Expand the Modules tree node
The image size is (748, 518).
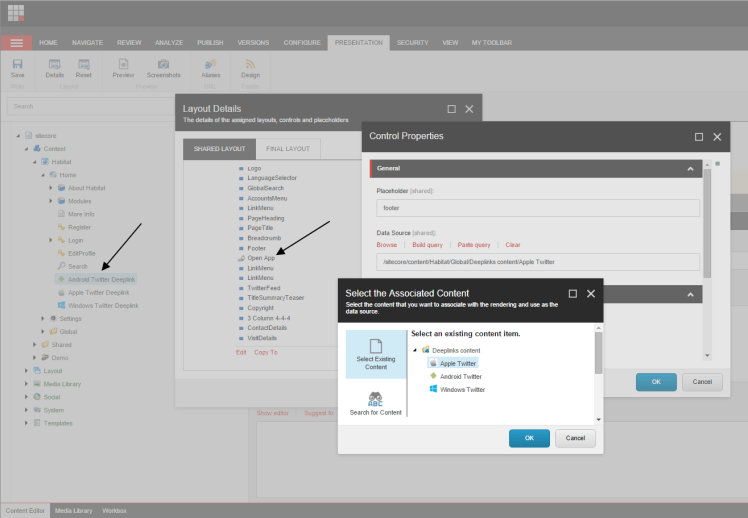point(51,201)
